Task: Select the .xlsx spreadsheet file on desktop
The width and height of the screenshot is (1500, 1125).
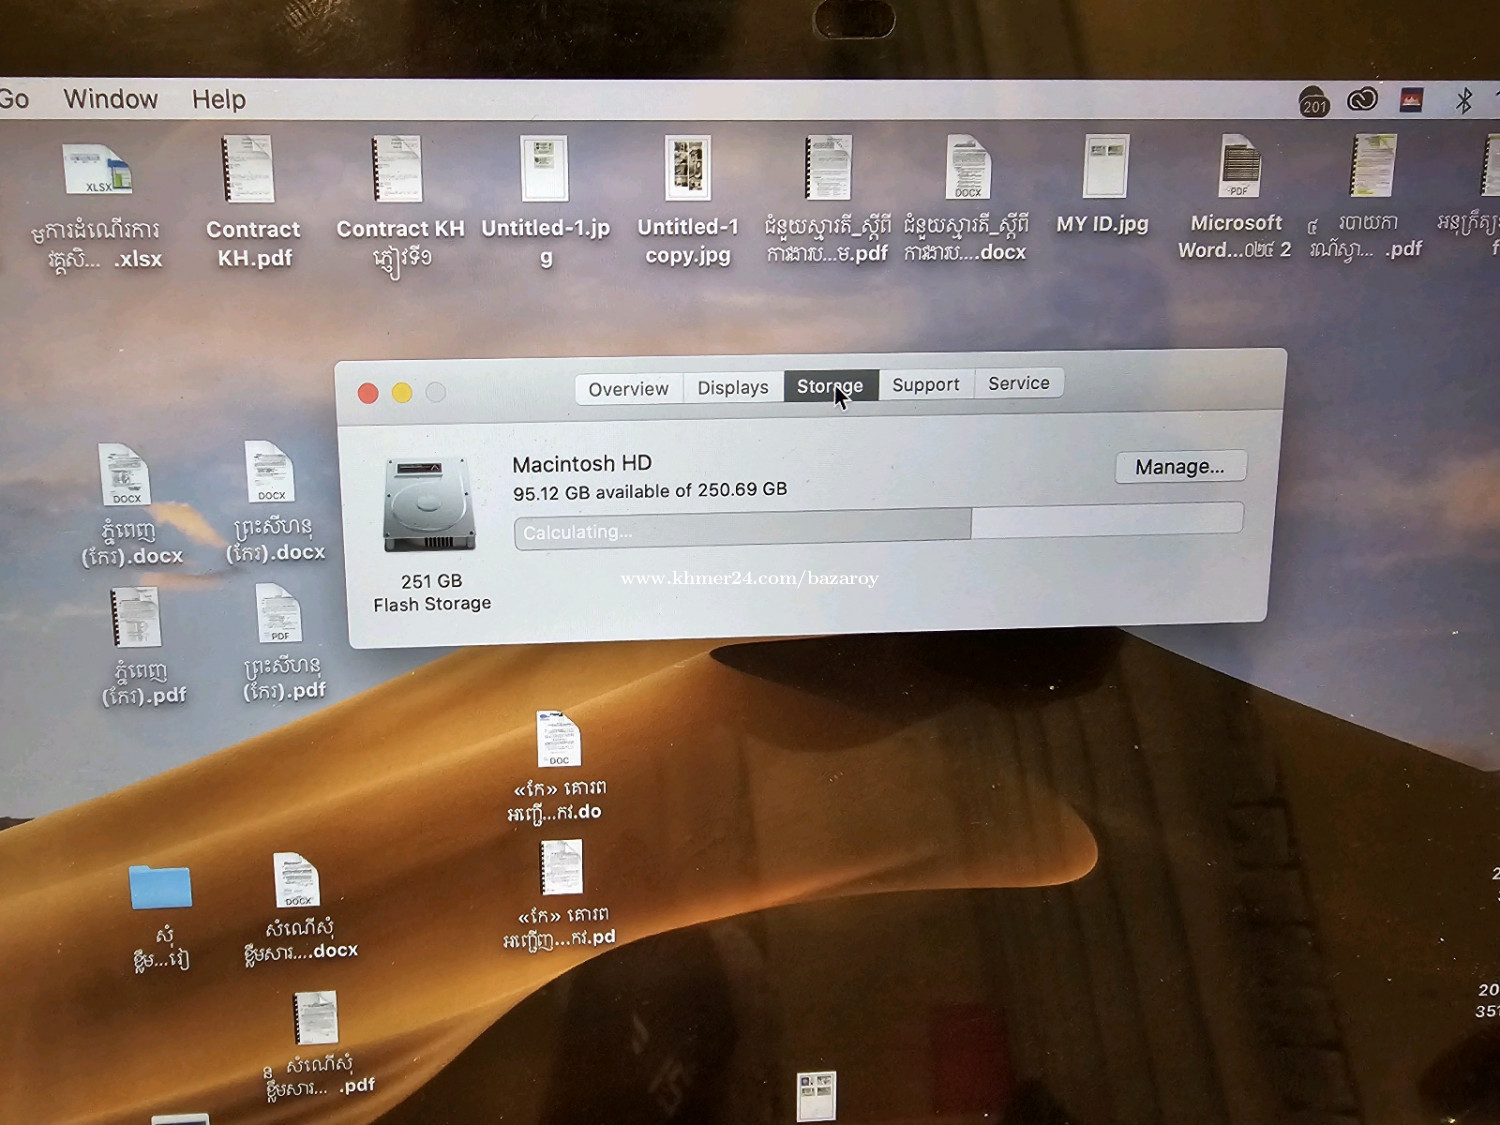Action: click(97, 171)
